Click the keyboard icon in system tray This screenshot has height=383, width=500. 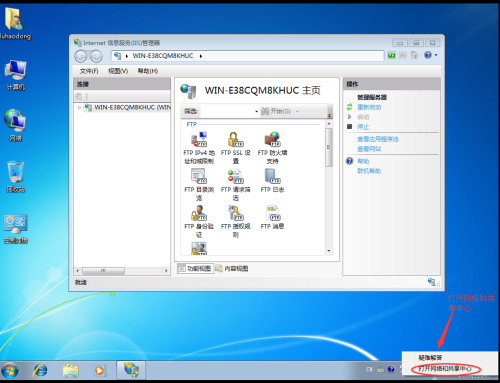click(380, 369)
